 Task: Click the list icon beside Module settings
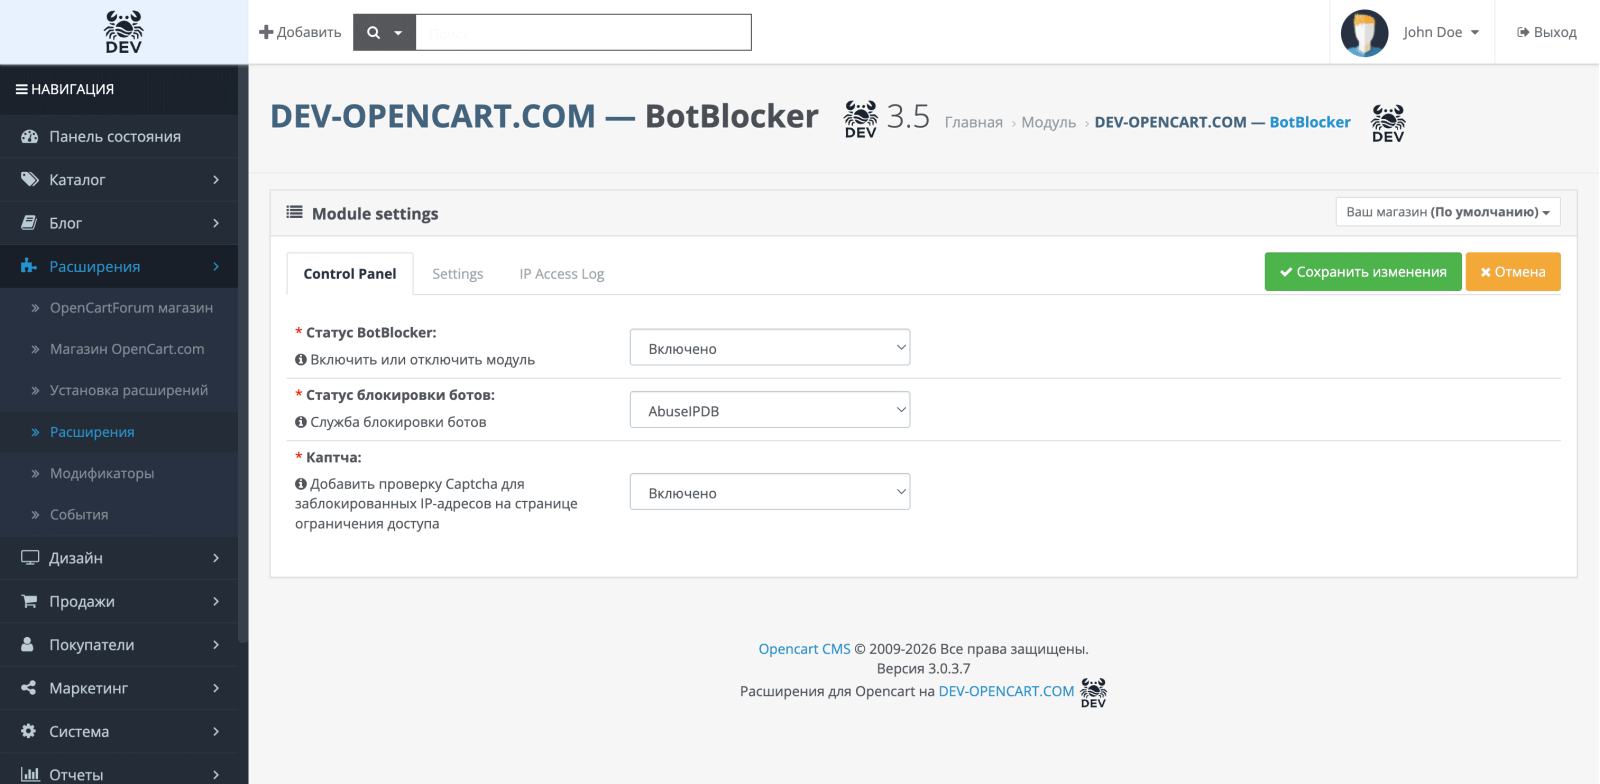[294, 212]
